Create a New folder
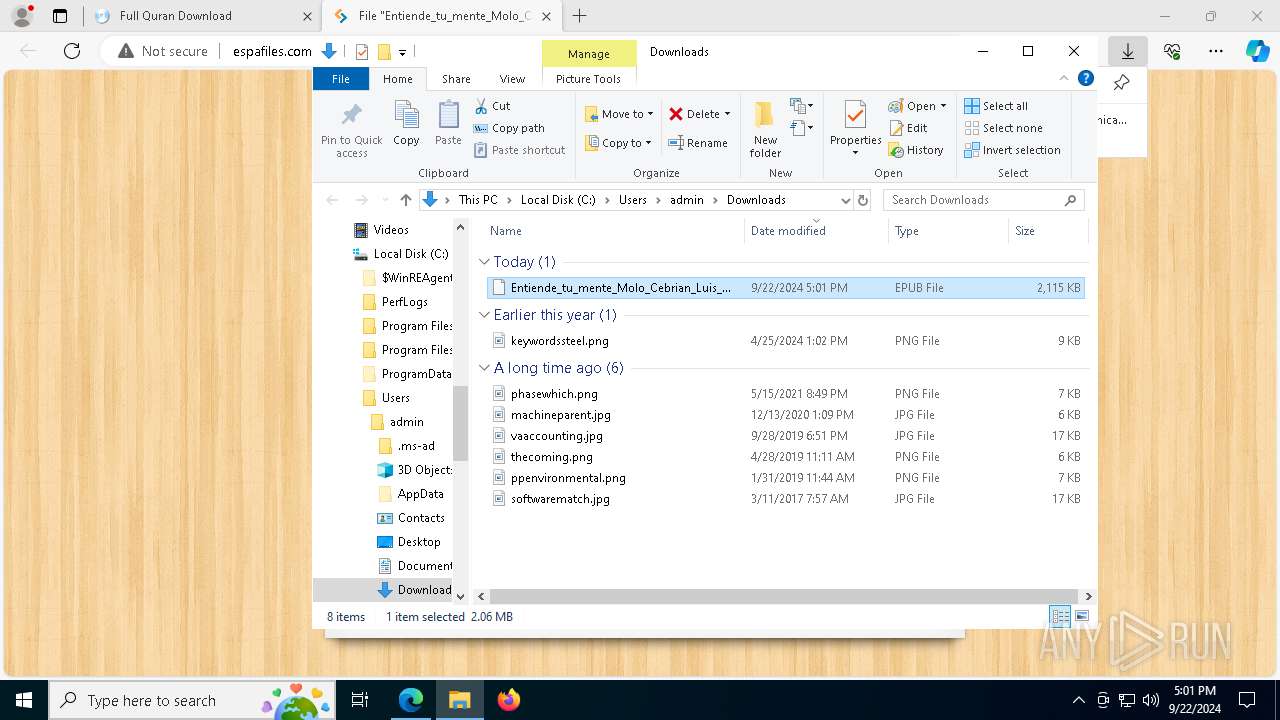Image resolution: width=1280 pixels, height=720 pixels. (x=765, y=129)
